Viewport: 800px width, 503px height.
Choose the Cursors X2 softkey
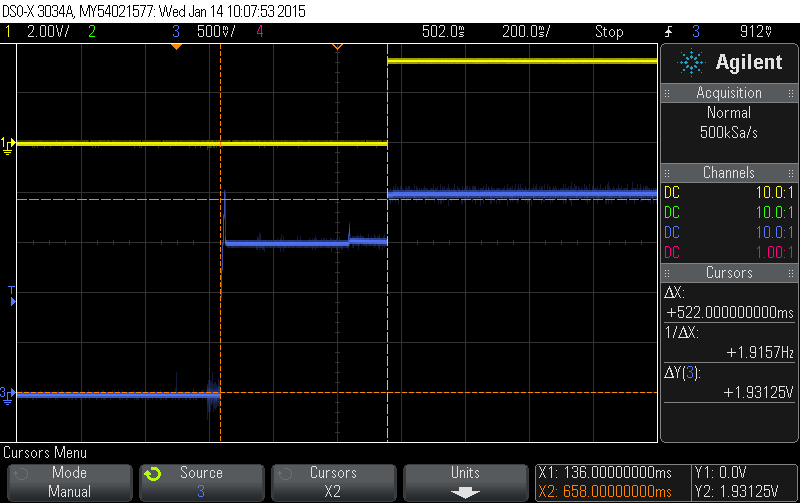[x=334, y=482]
